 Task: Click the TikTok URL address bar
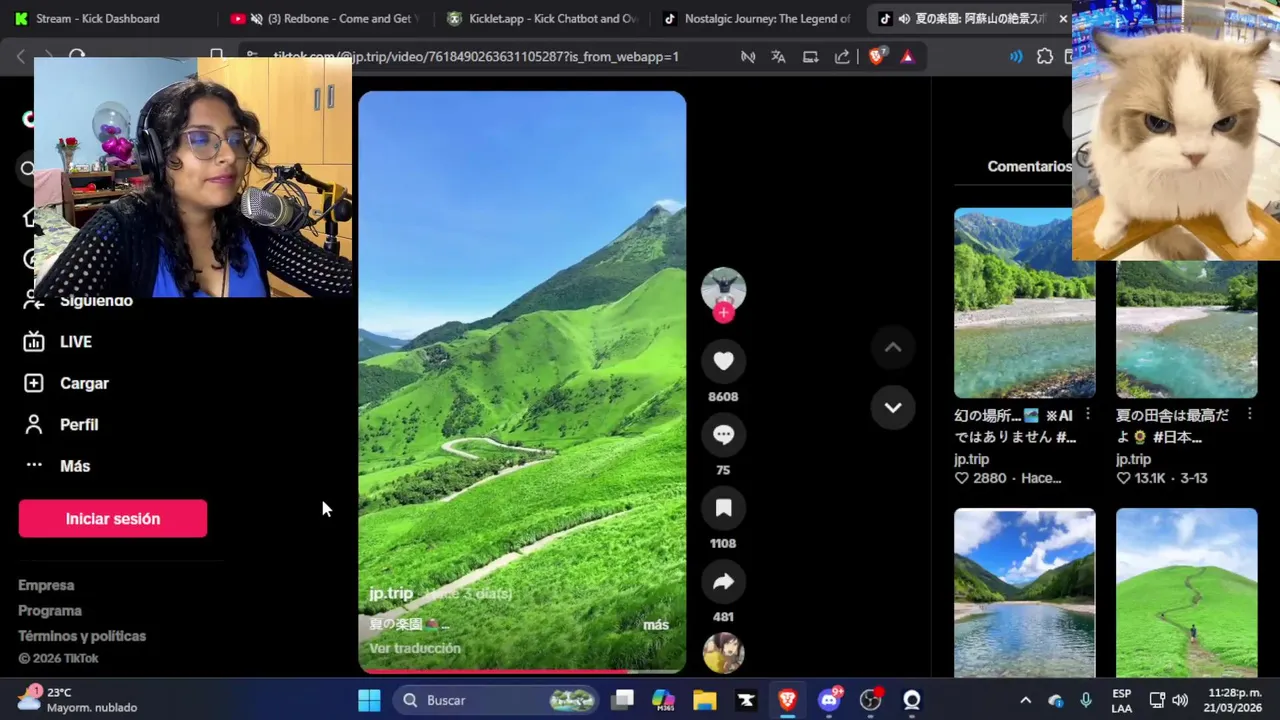click(x=476, y=56)
